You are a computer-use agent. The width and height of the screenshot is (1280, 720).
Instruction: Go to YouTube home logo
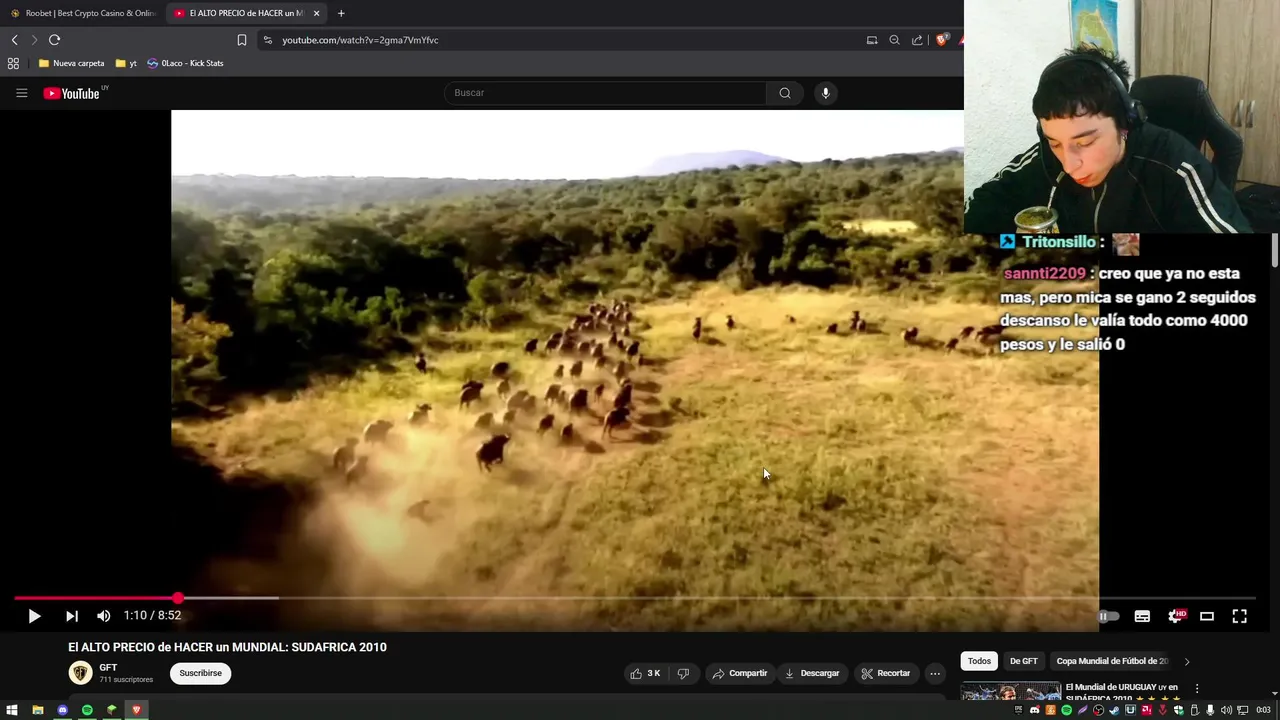(72, 93)
